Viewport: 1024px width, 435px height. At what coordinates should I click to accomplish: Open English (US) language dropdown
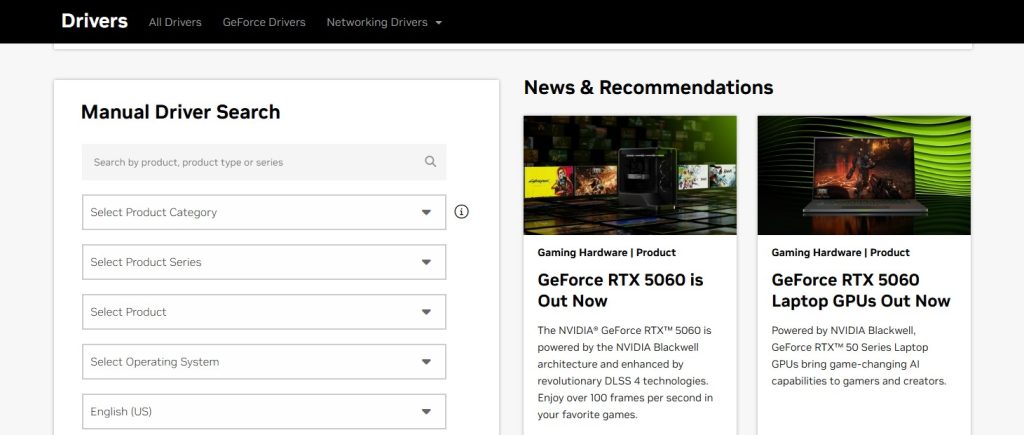click(x=264, y=411)
